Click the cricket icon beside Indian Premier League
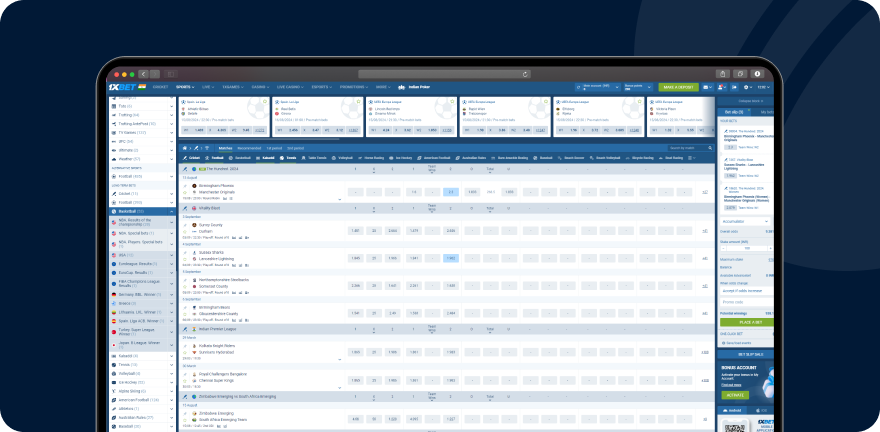This screenshot has height=432, width=880. (x=185, y=329)
